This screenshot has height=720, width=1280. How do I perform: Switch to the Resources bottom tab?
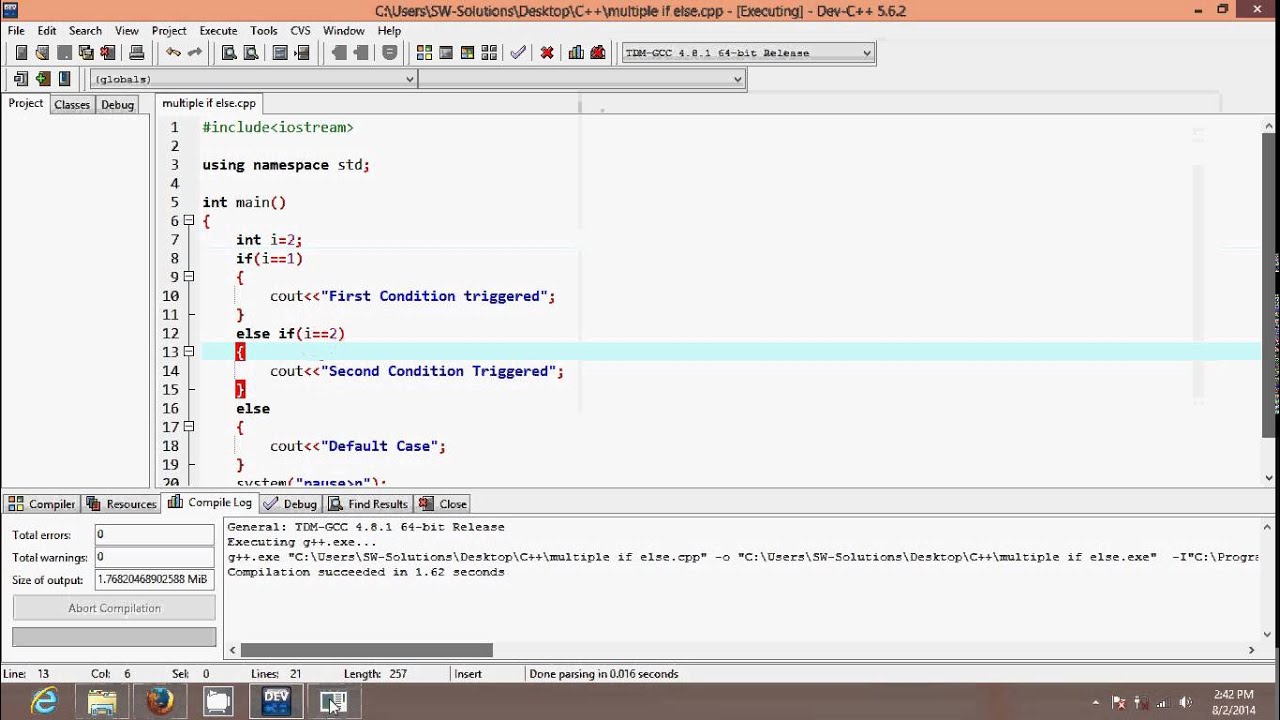pos(121,504)
